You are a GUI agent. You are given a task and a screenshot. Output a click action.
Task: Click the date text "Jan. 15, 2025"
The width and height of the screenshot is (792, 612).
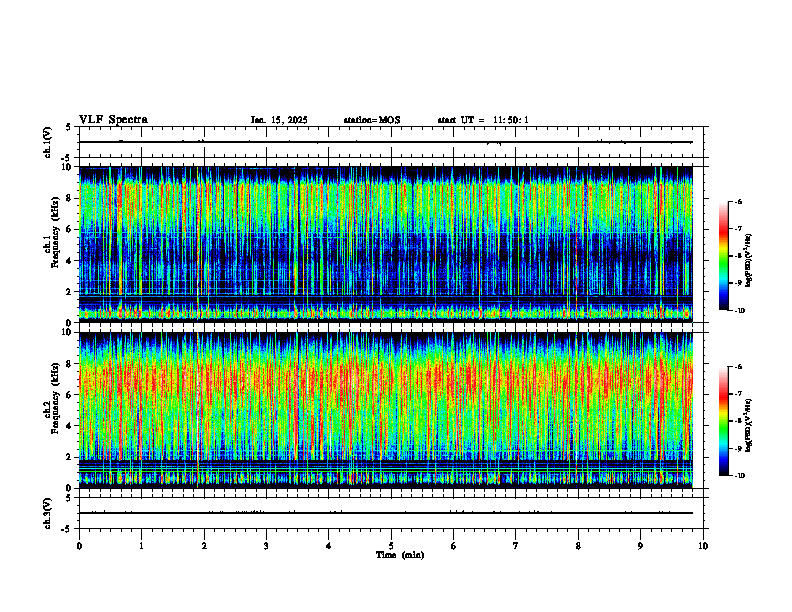[279, 120]
